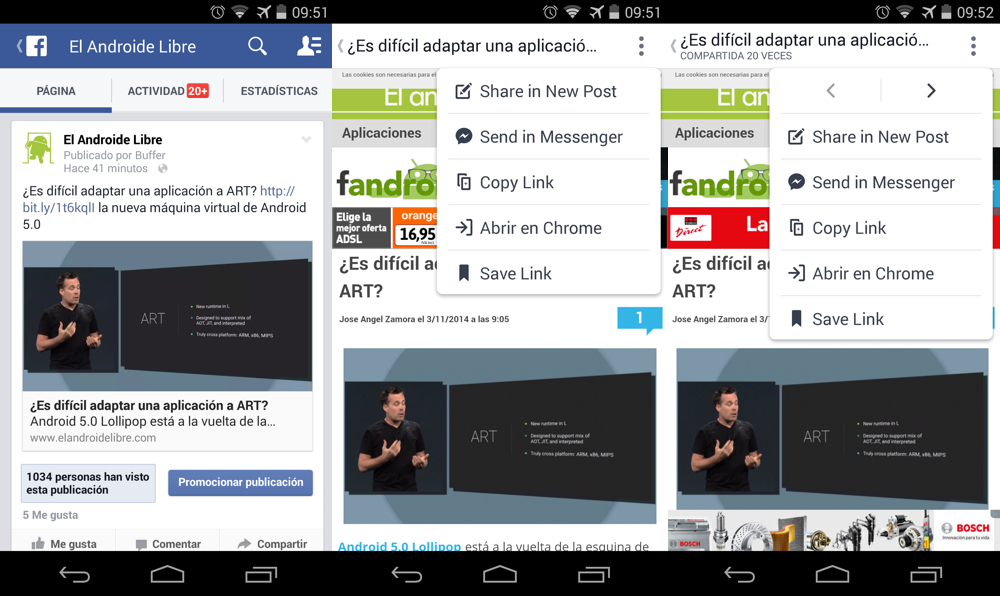Switch to the Estadísticas tab
This screenshot has height=596, width=1000.
(279, 91)
